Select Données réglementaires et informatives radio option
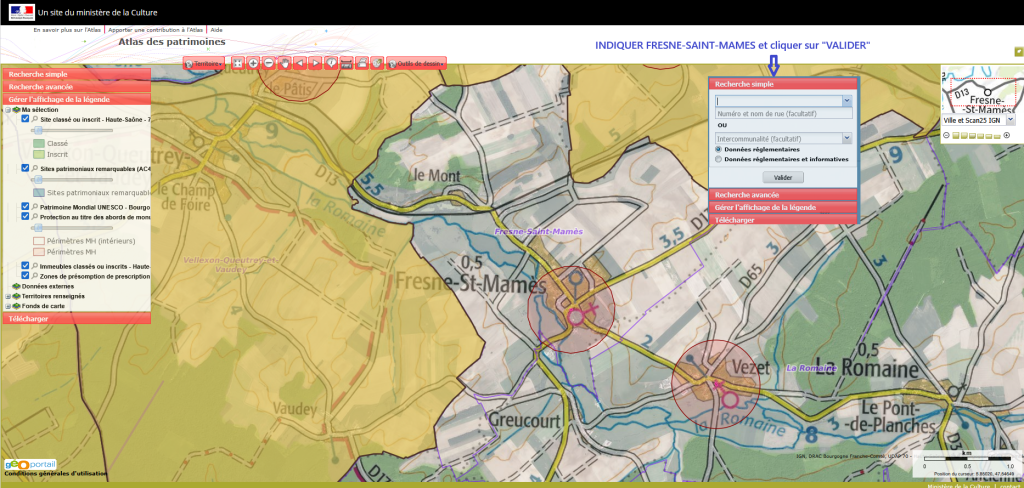Image resolution: width=1024 pixels, height=488 pixels. coord(718,158)
